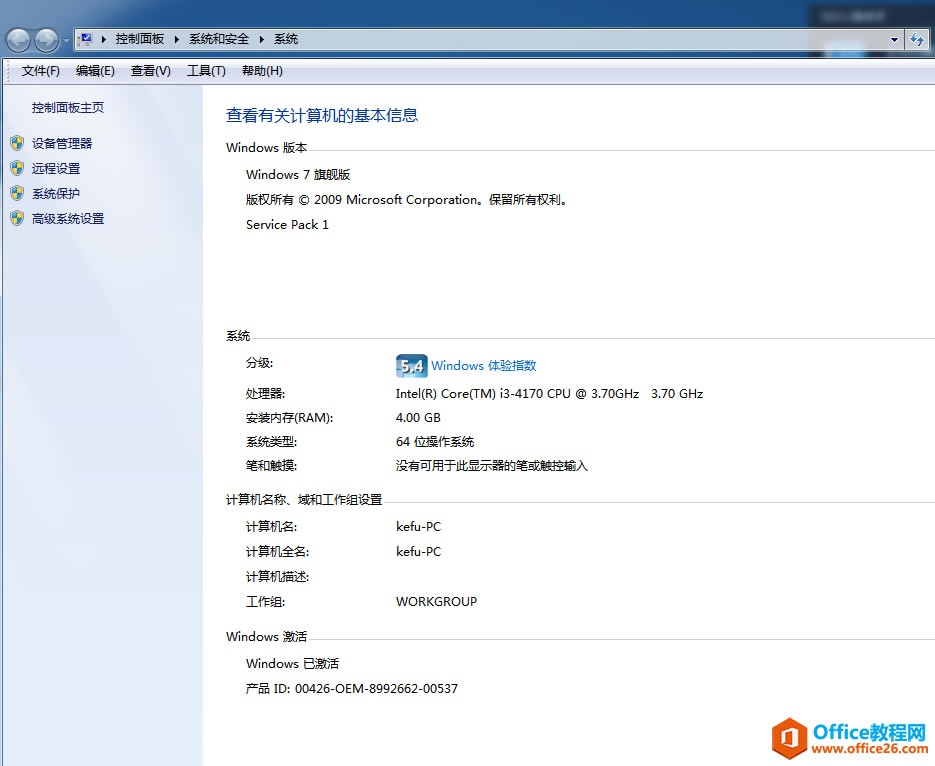The height and width of the screenshot is (766, 935).
Task: Open address bar history dropdown arrow
Action: pos(894,40)
